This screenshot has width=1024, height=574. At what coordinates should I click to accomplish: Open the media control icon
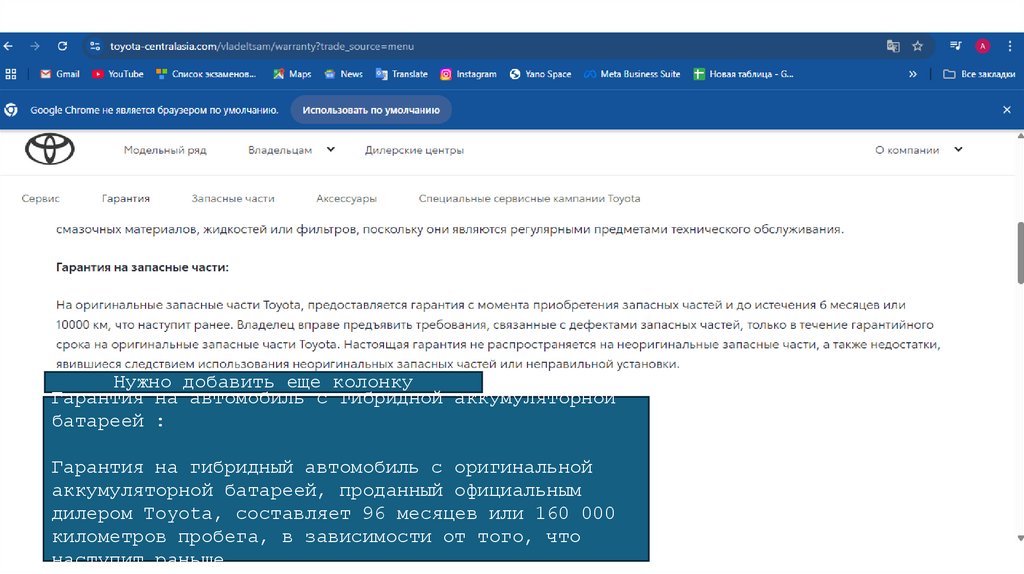(x=955, y=46)
